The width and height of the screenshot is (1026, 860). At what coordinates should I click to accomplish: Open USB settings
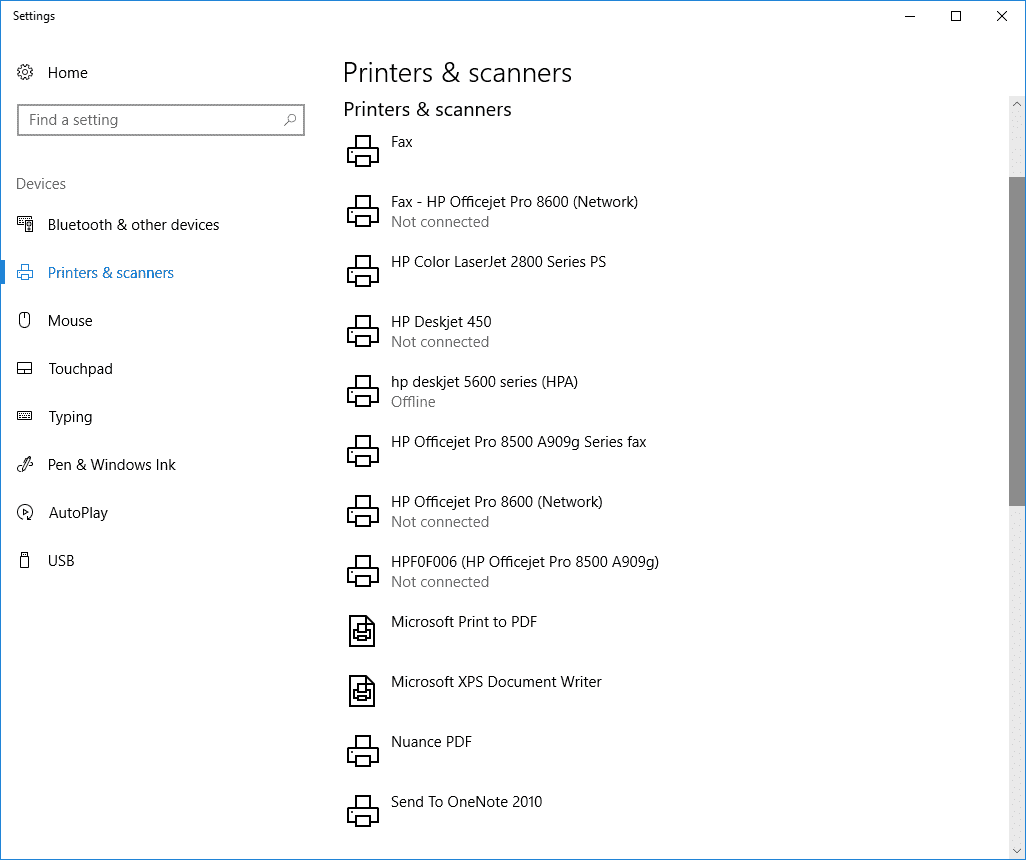coord(61,561)
